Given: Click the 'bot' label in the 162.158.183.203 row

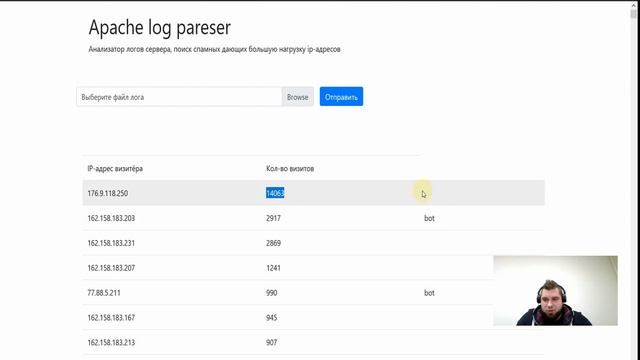Looking at the screenshot, I should [x=429, y=218].
